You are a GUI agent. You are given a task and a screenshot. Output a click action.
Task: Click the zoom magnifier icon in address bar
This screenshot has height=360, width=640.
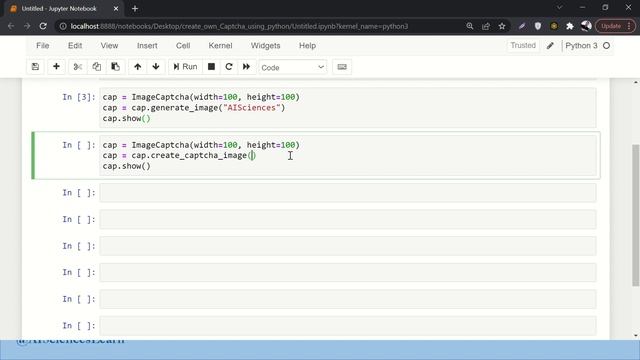point(470,26)
